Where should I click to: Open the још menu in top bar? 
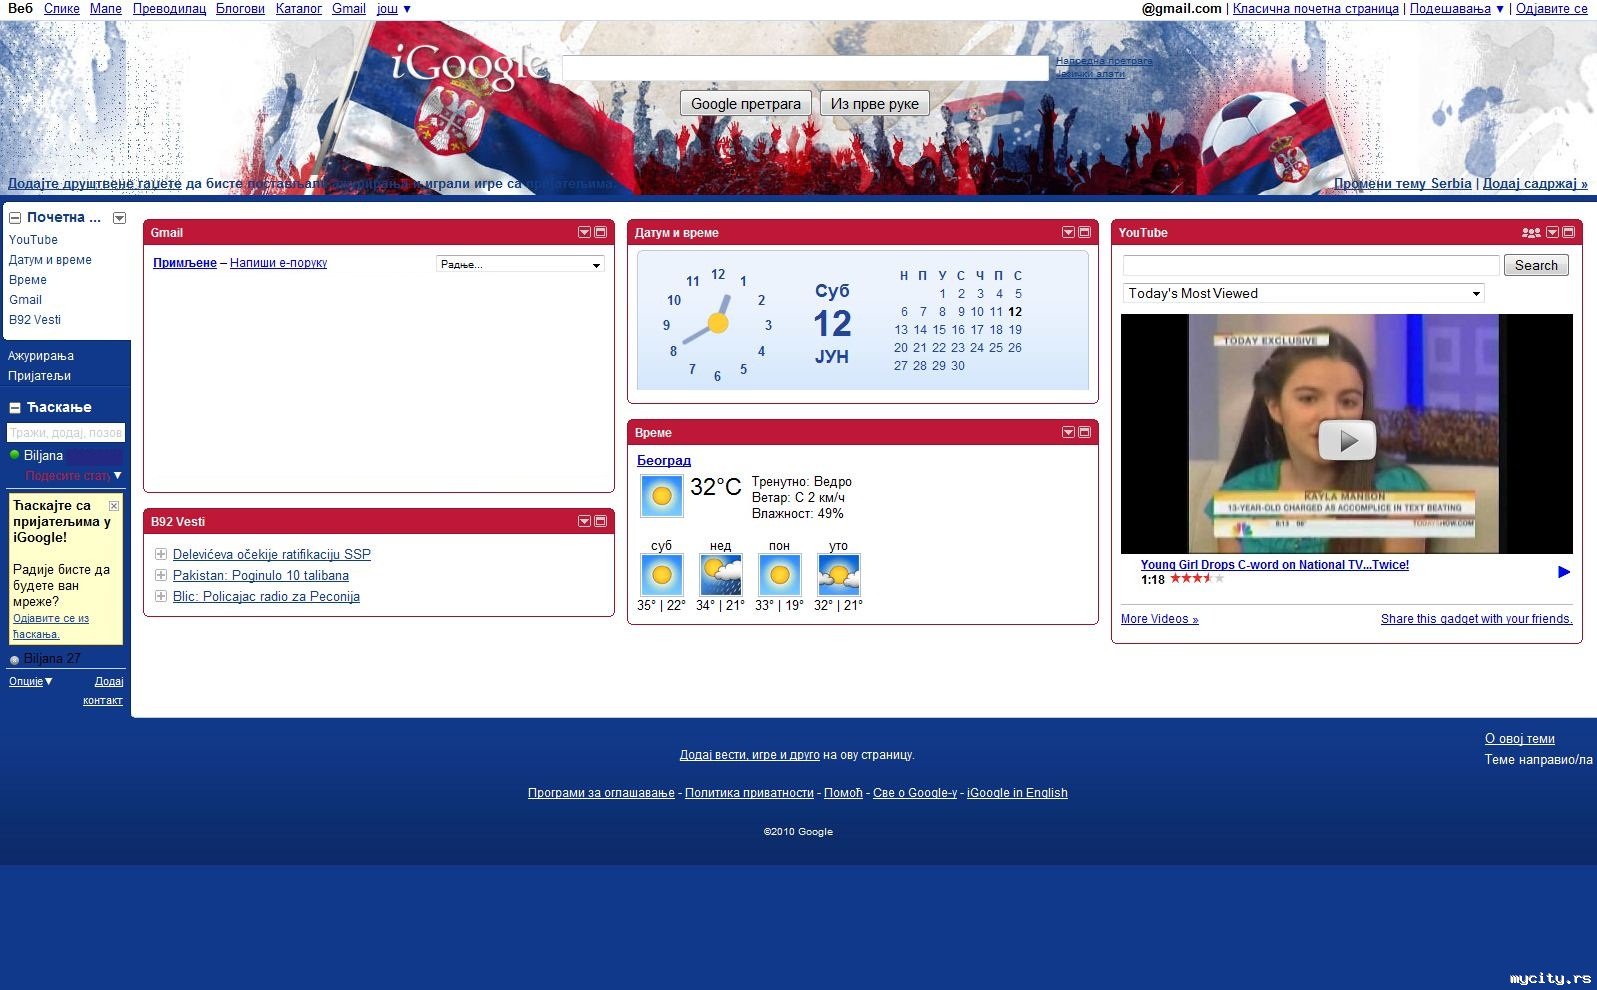point(394,8)
